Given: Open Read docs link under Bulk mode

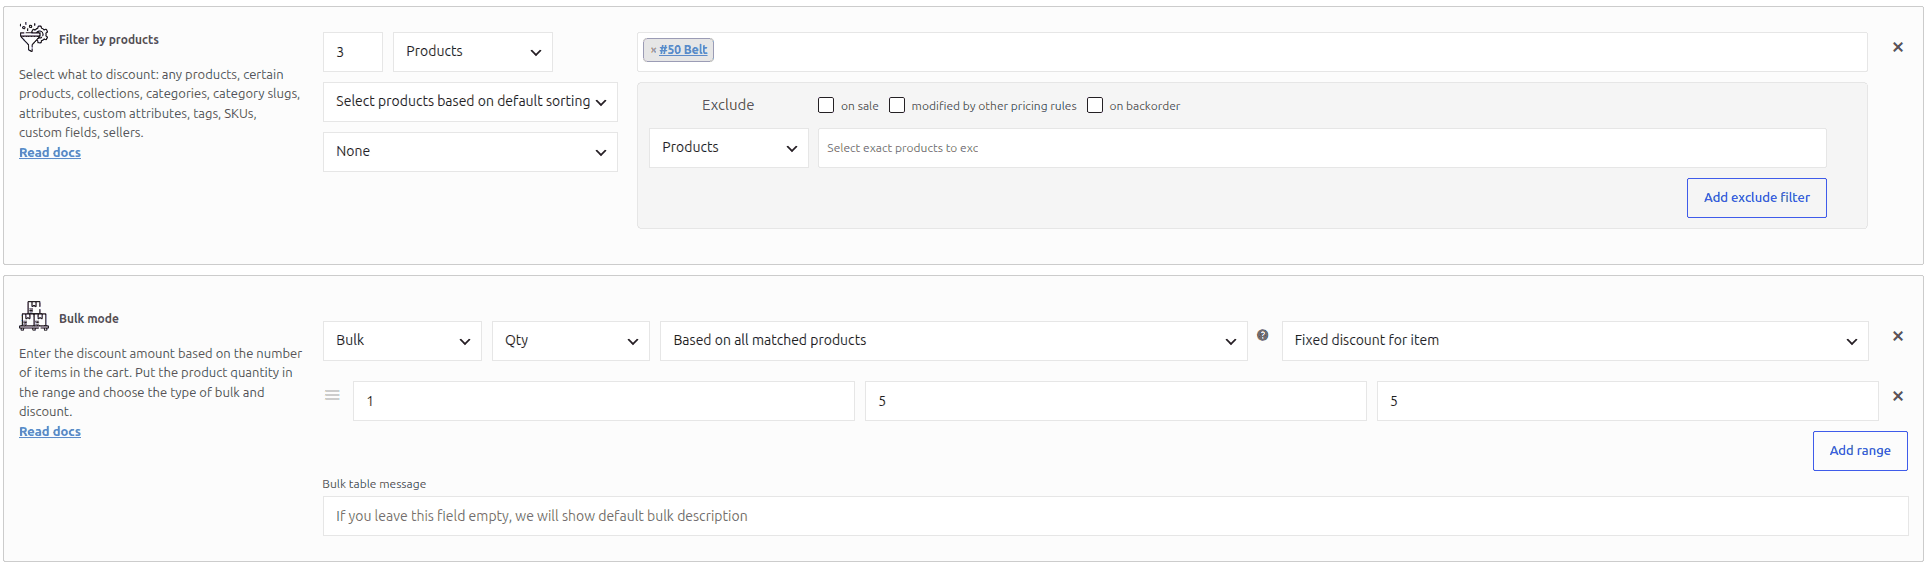Looking at the screenshot, I should [50, 432].
